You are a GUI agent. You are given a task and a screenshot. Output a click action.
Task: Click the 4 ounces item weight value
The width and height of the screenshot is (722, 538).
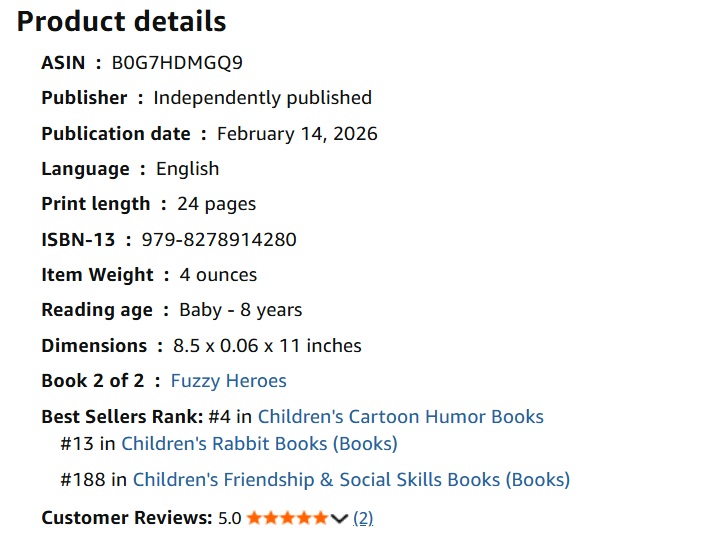(218, 275)
